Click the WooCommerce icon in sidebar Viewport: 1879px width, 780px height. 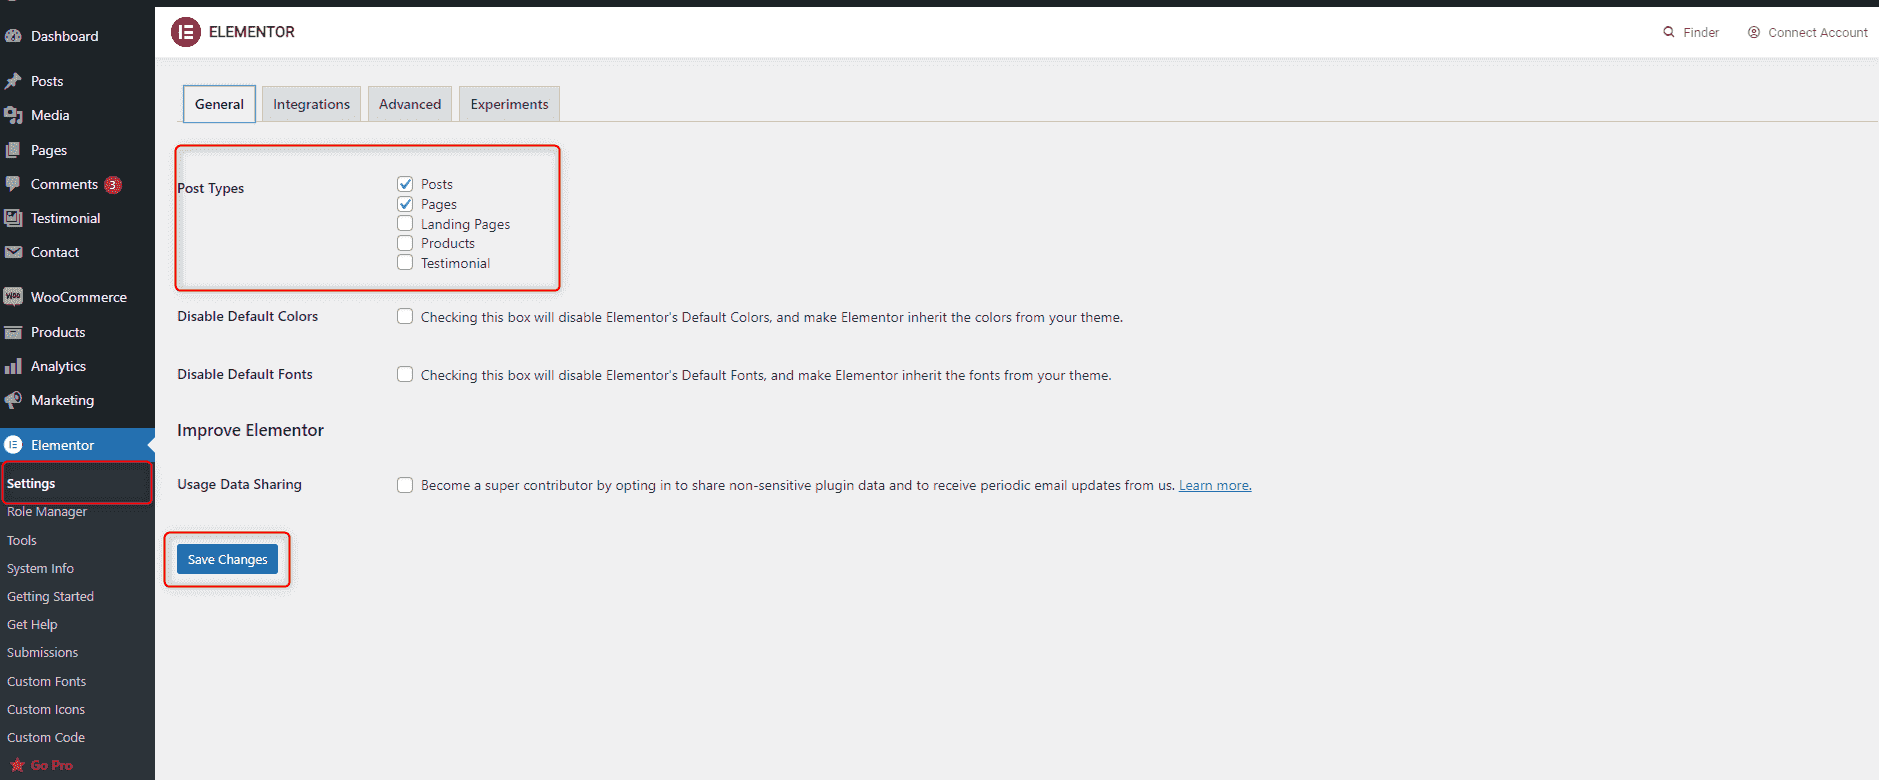click(x=13, y=297)
